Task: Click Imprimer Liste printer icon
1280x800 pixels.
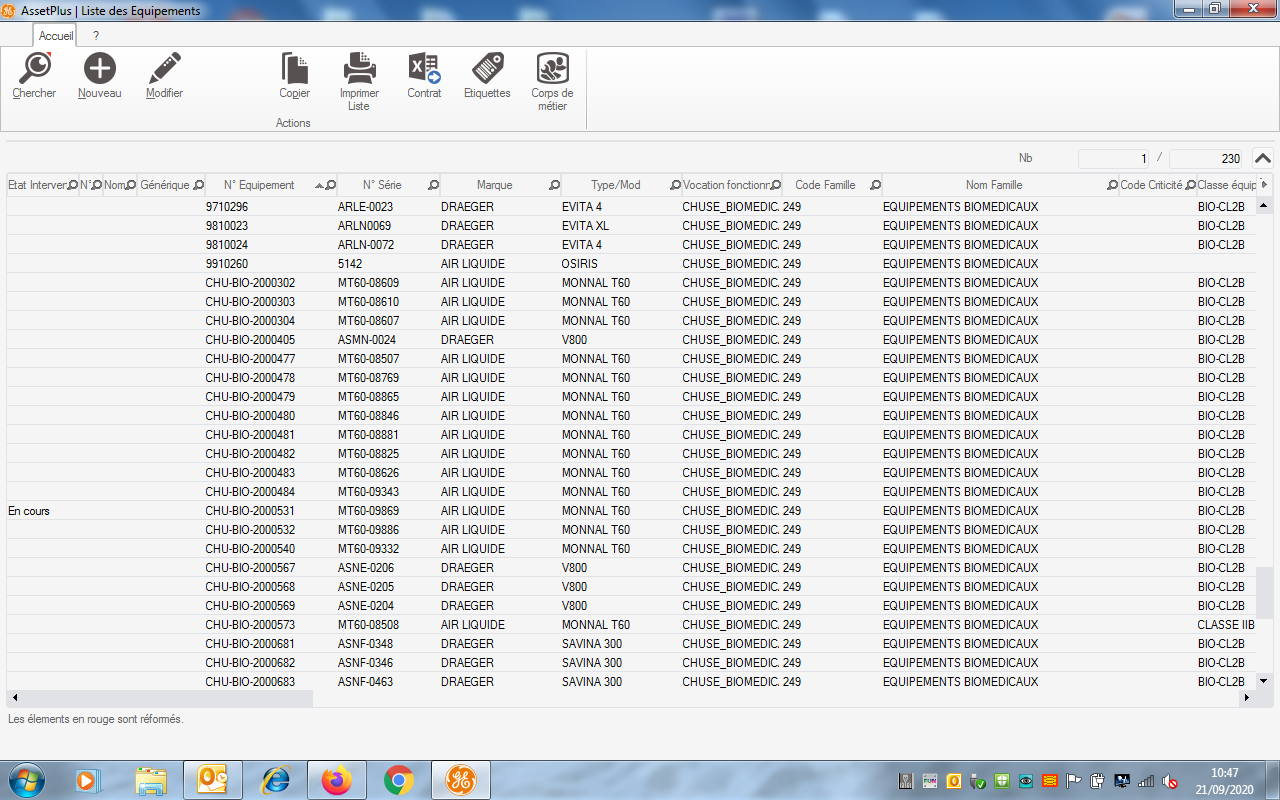Action: tap(359, 68)
